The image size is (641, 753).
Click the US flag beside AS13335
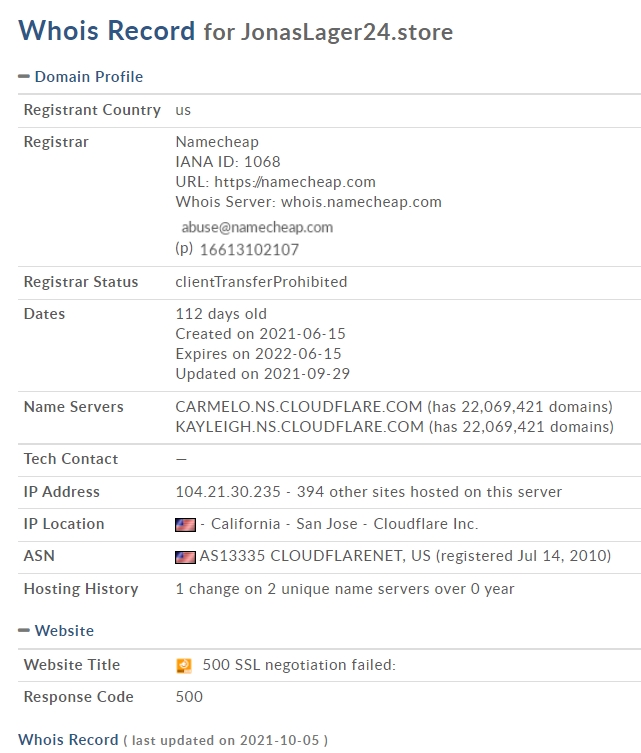pyautogui.click(x=185, y=557)
